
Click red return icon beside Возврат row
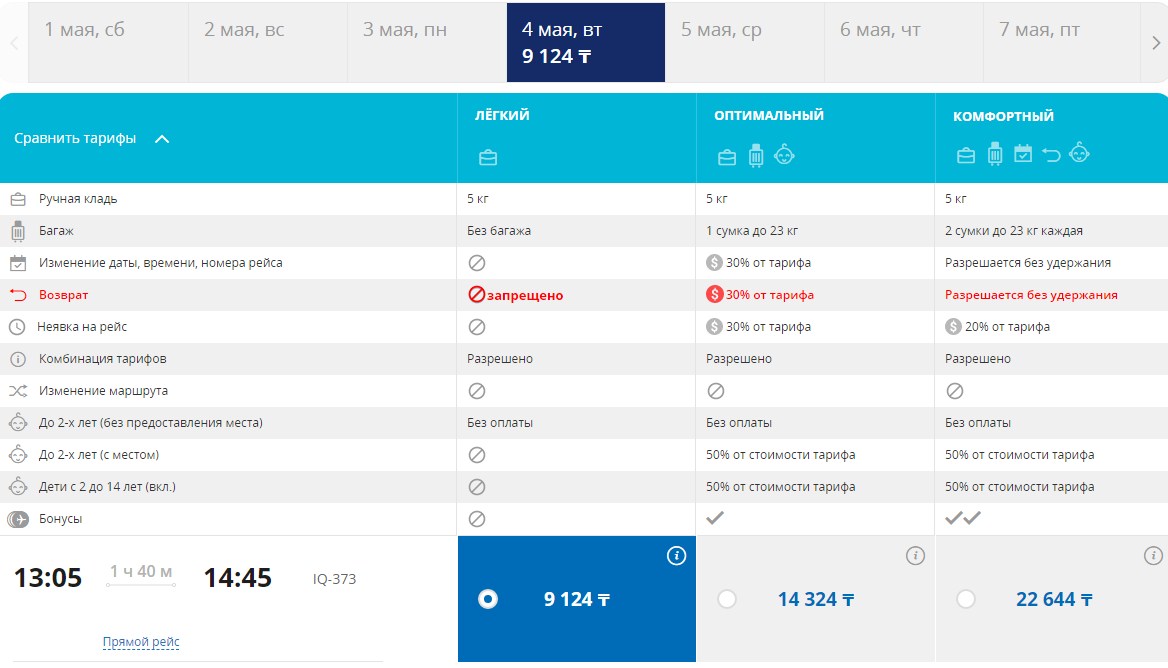[18, 295]
